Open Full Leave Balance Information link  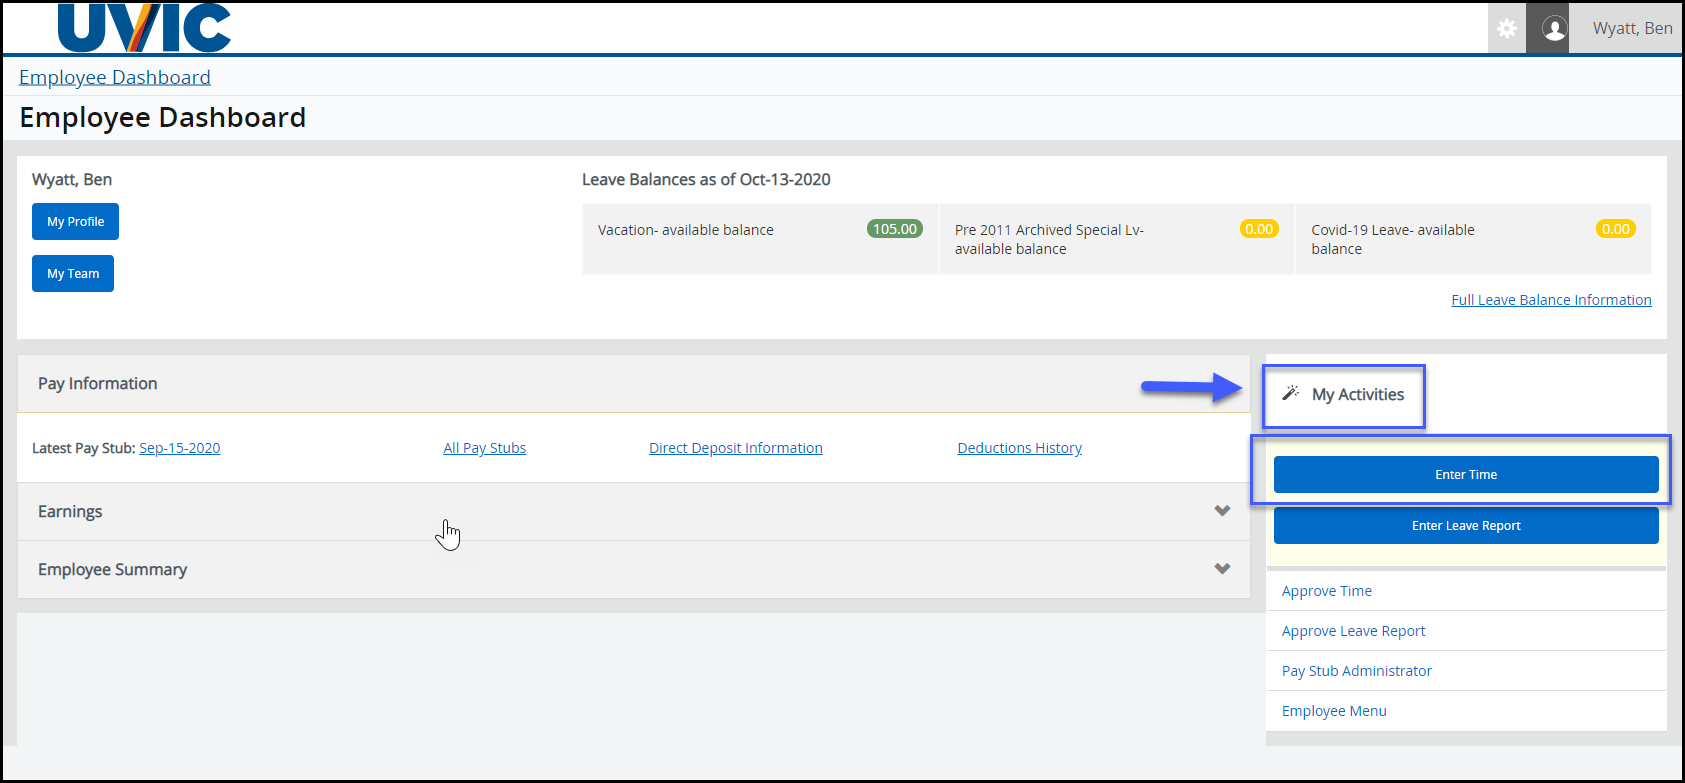1551,300
